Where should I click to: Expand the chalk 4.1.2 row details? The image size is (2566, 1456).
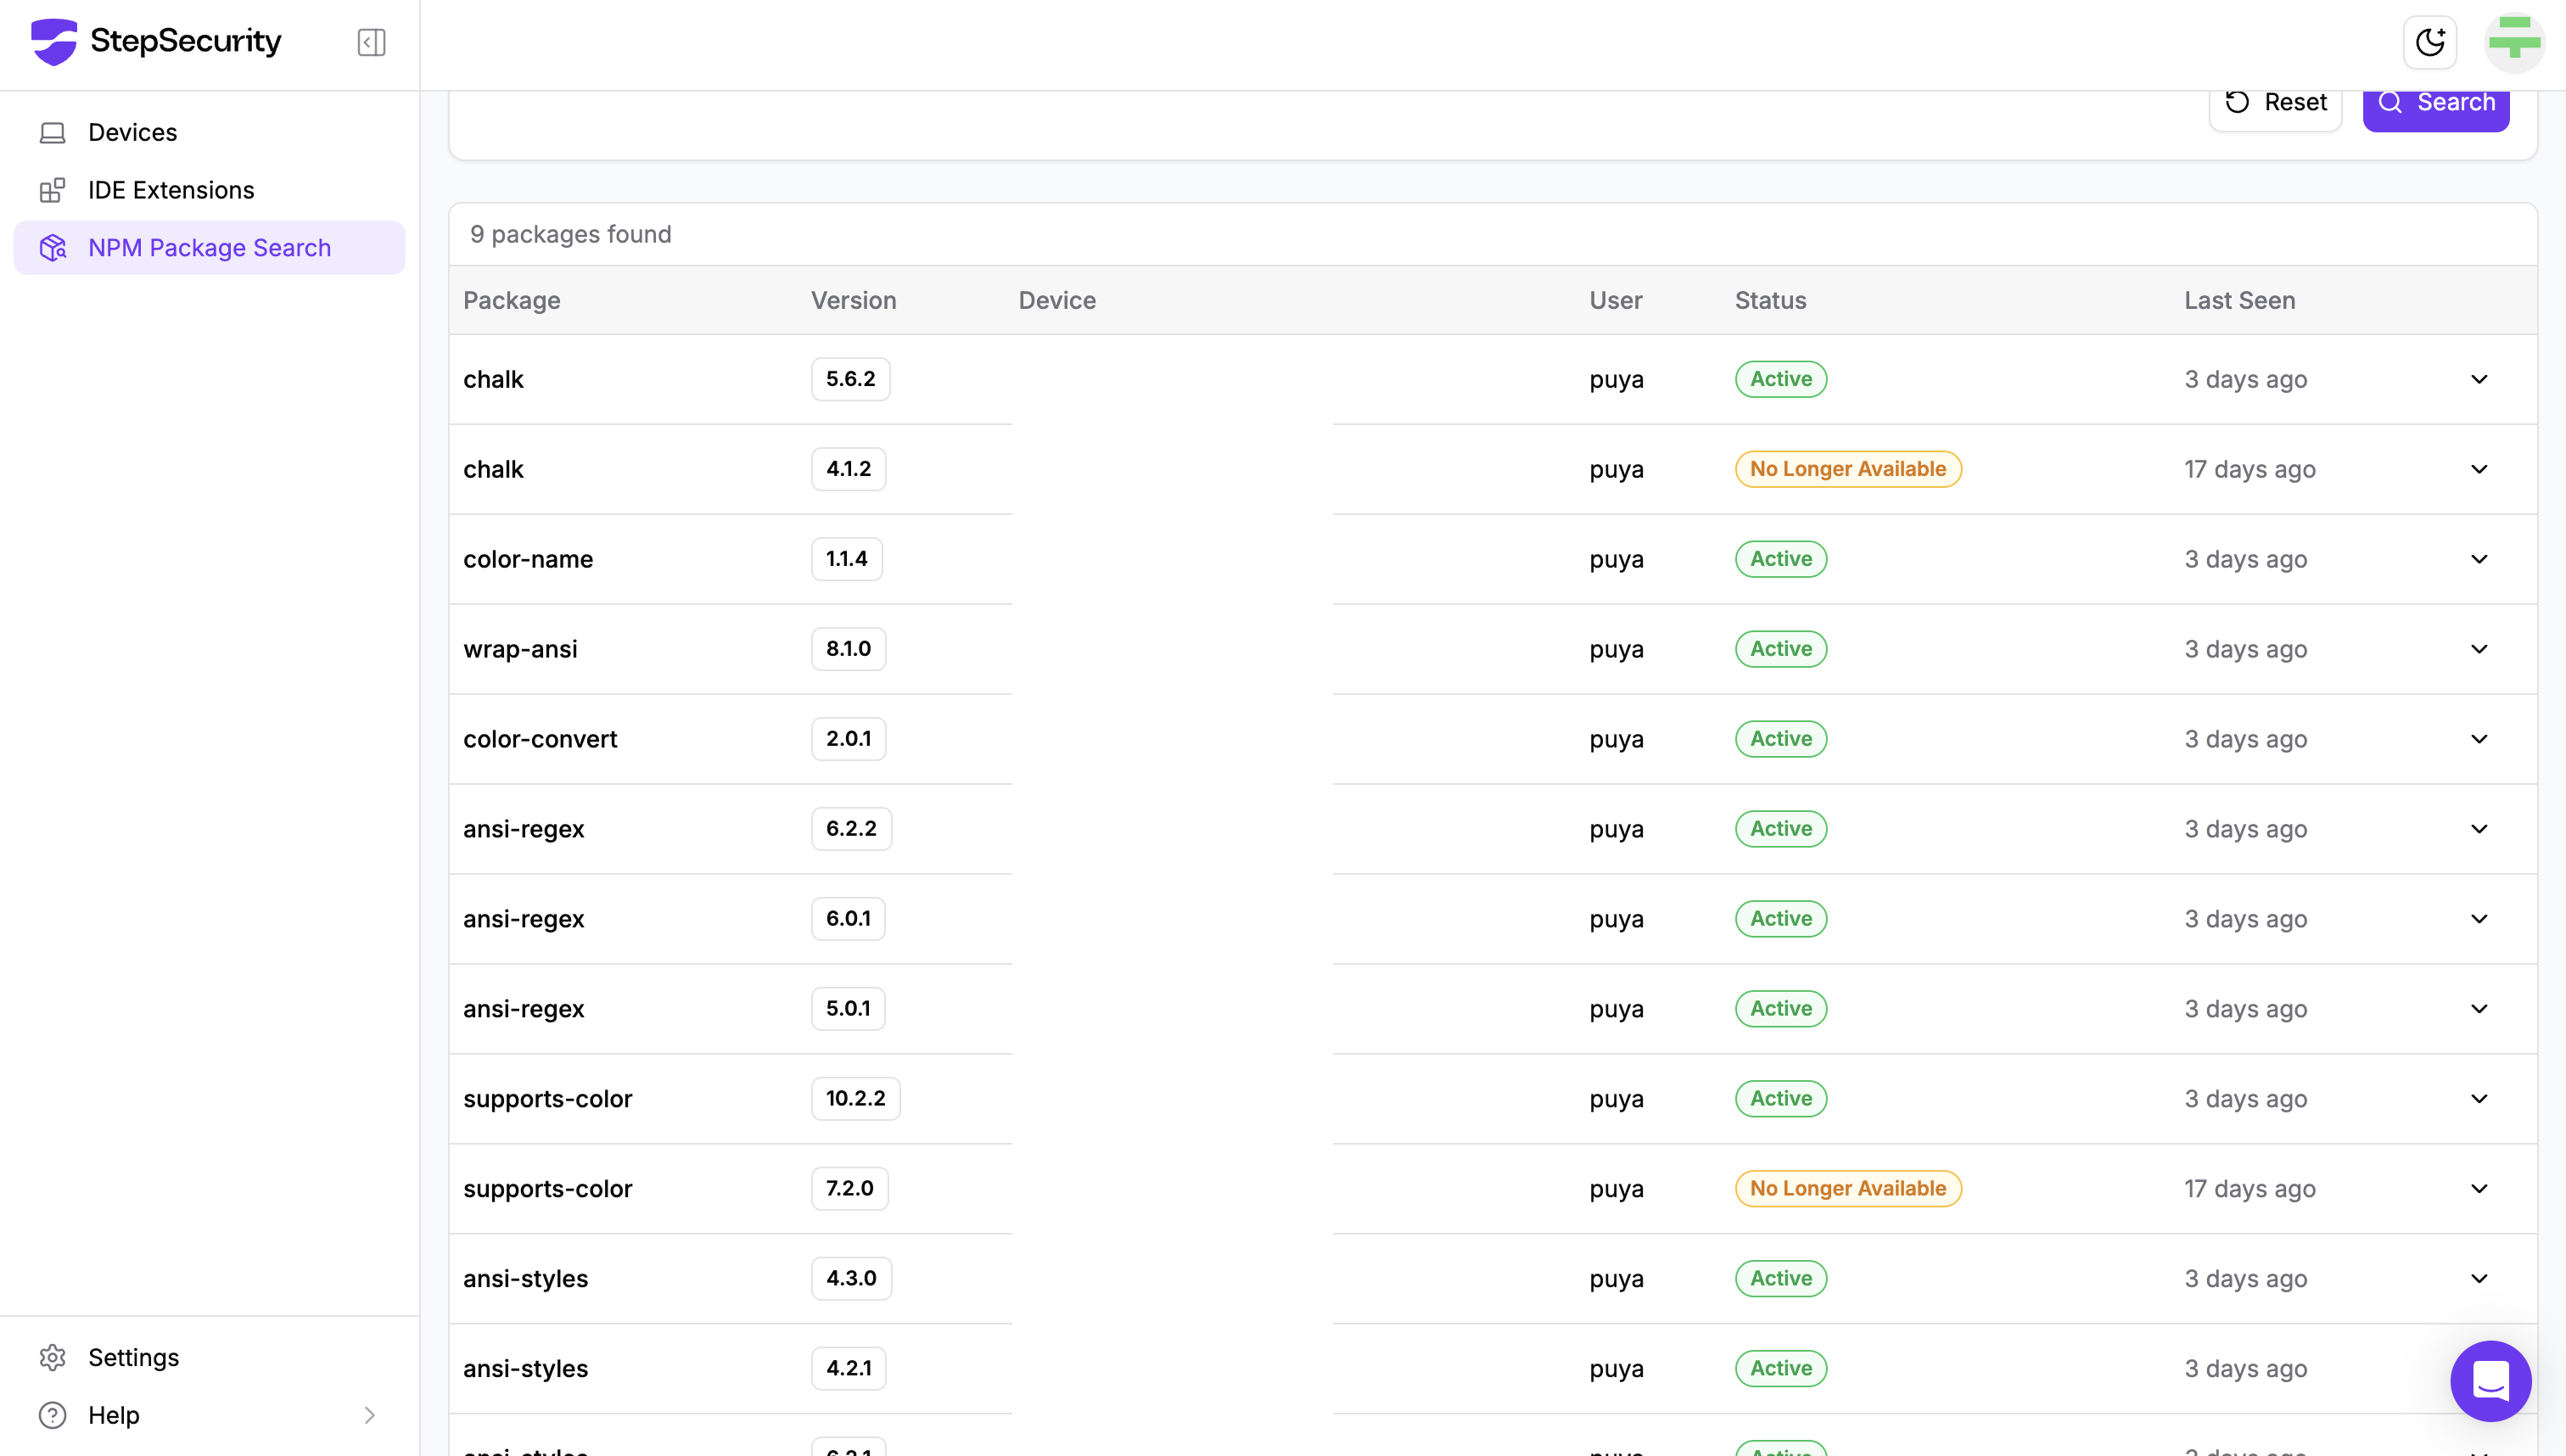tap(2479, 469)
